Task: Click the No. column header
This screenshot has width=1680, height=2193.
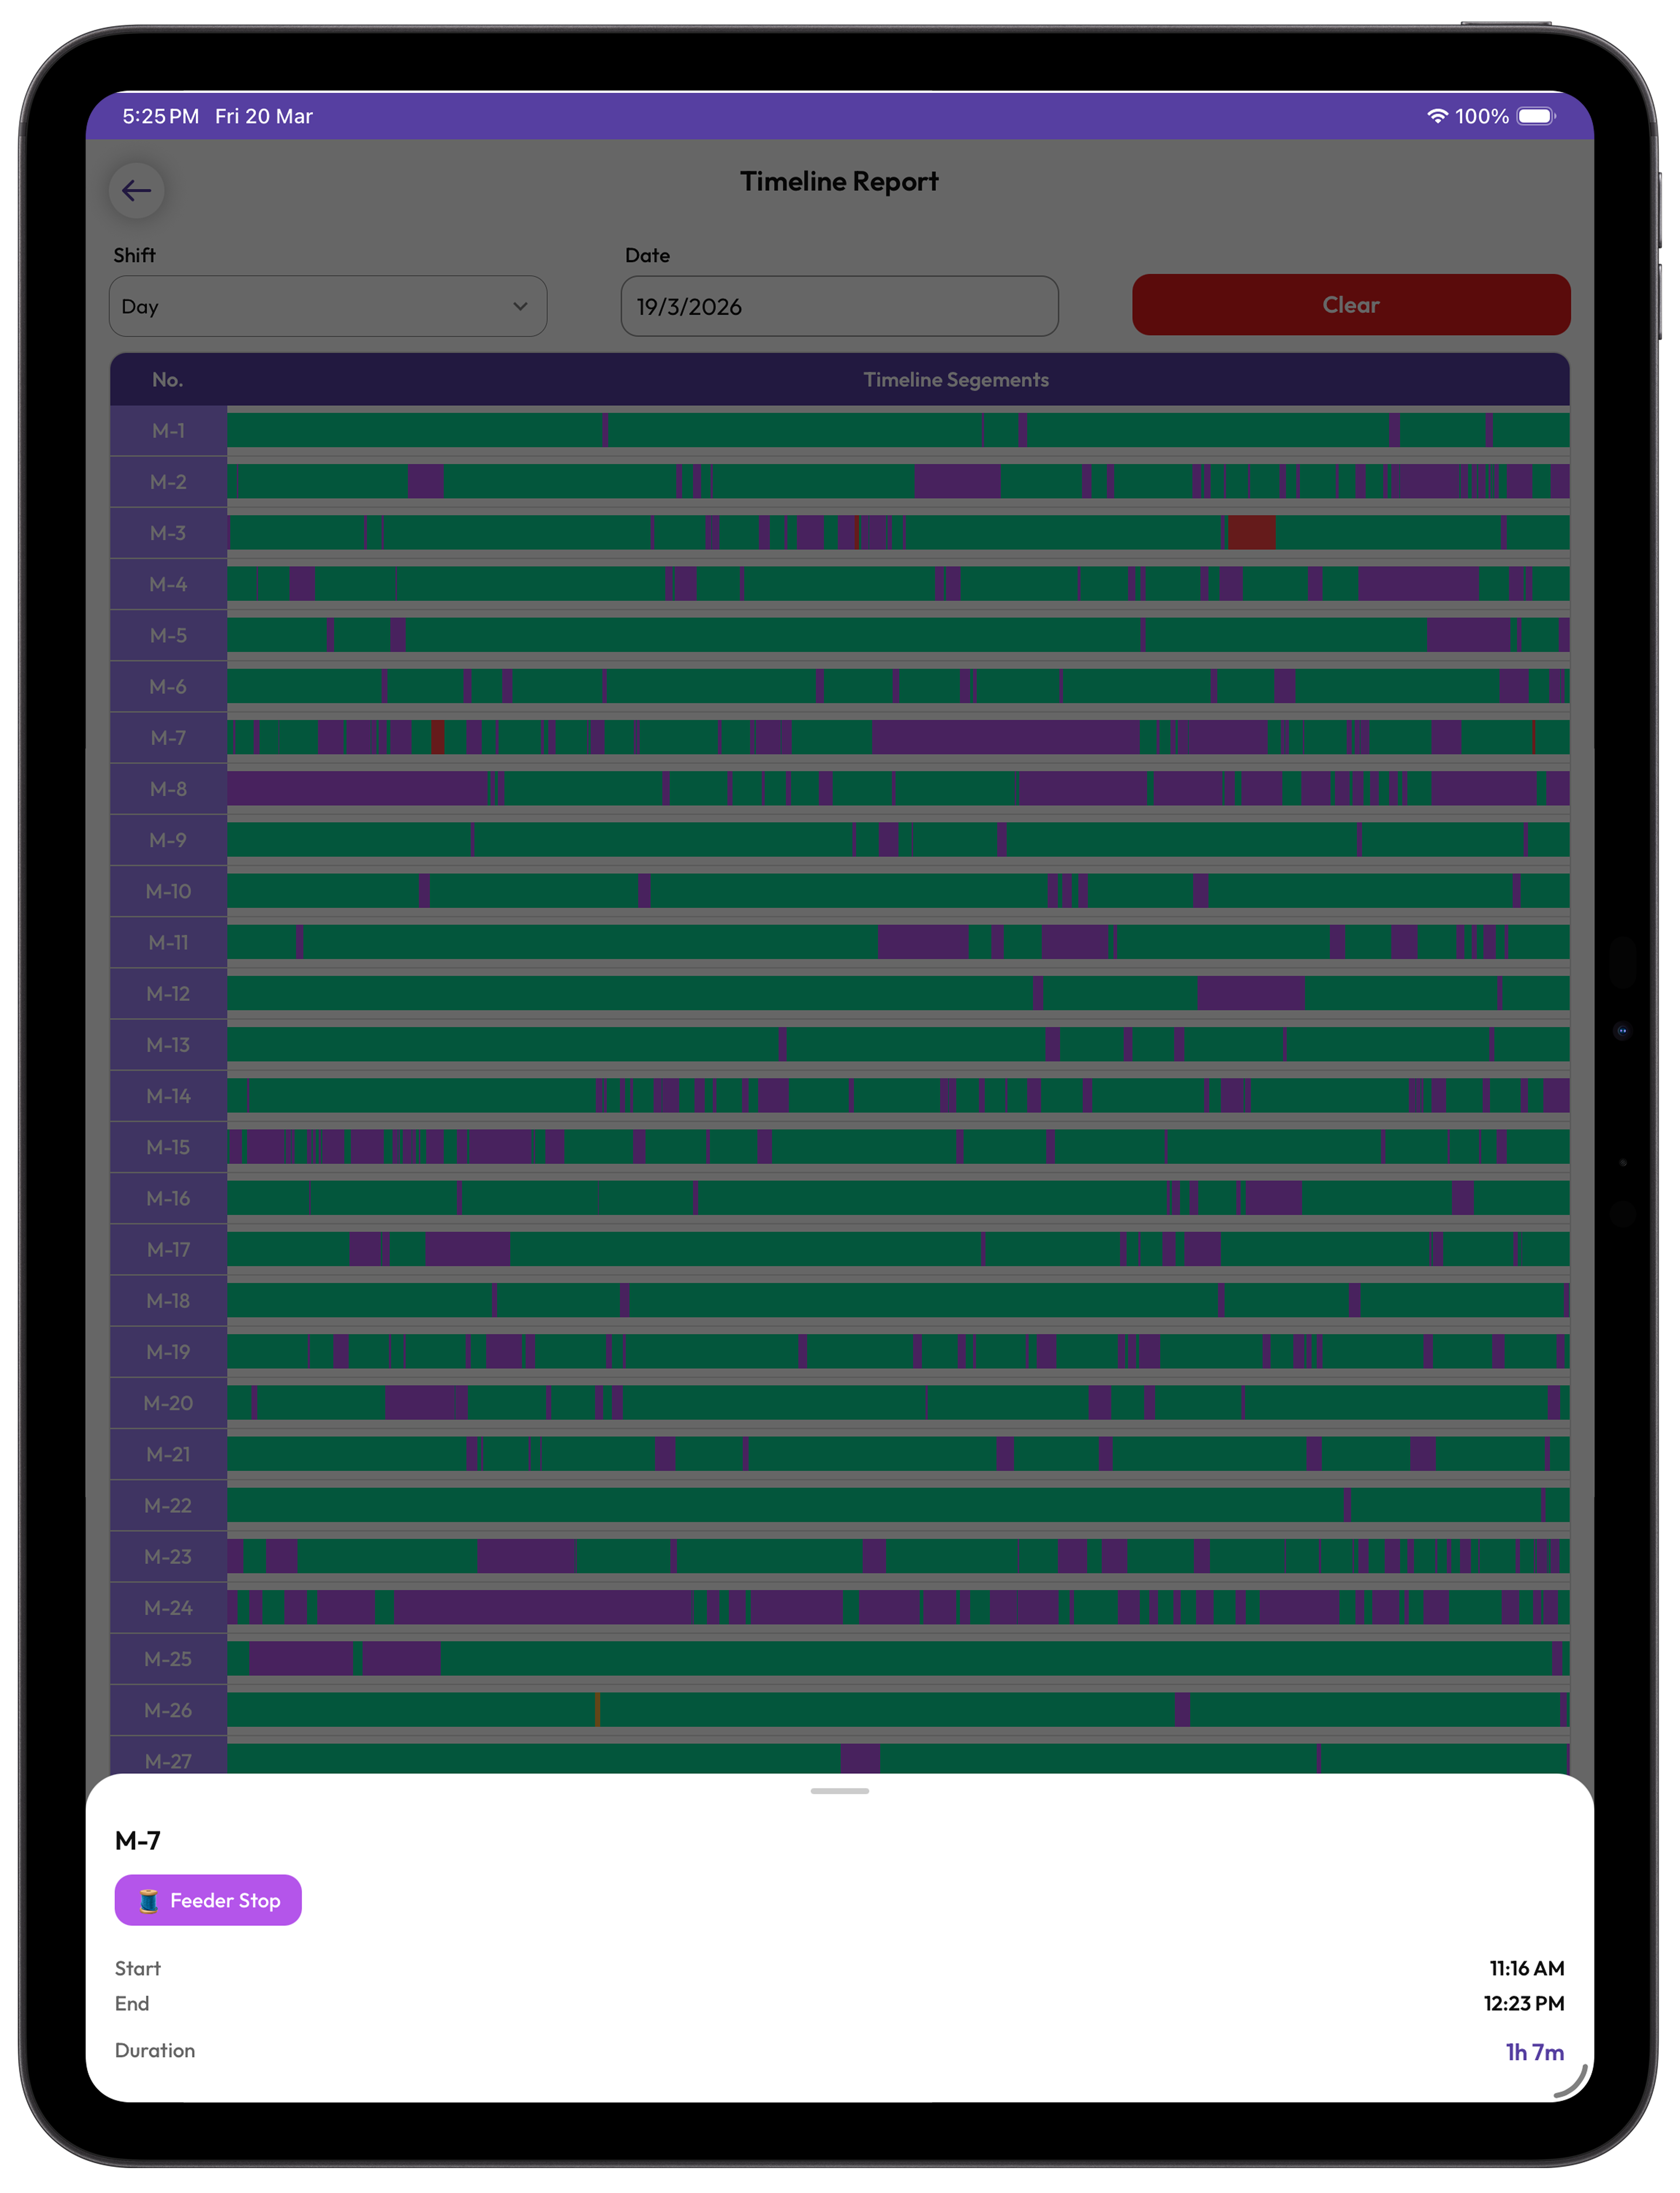Action: [x=168, y=380]
